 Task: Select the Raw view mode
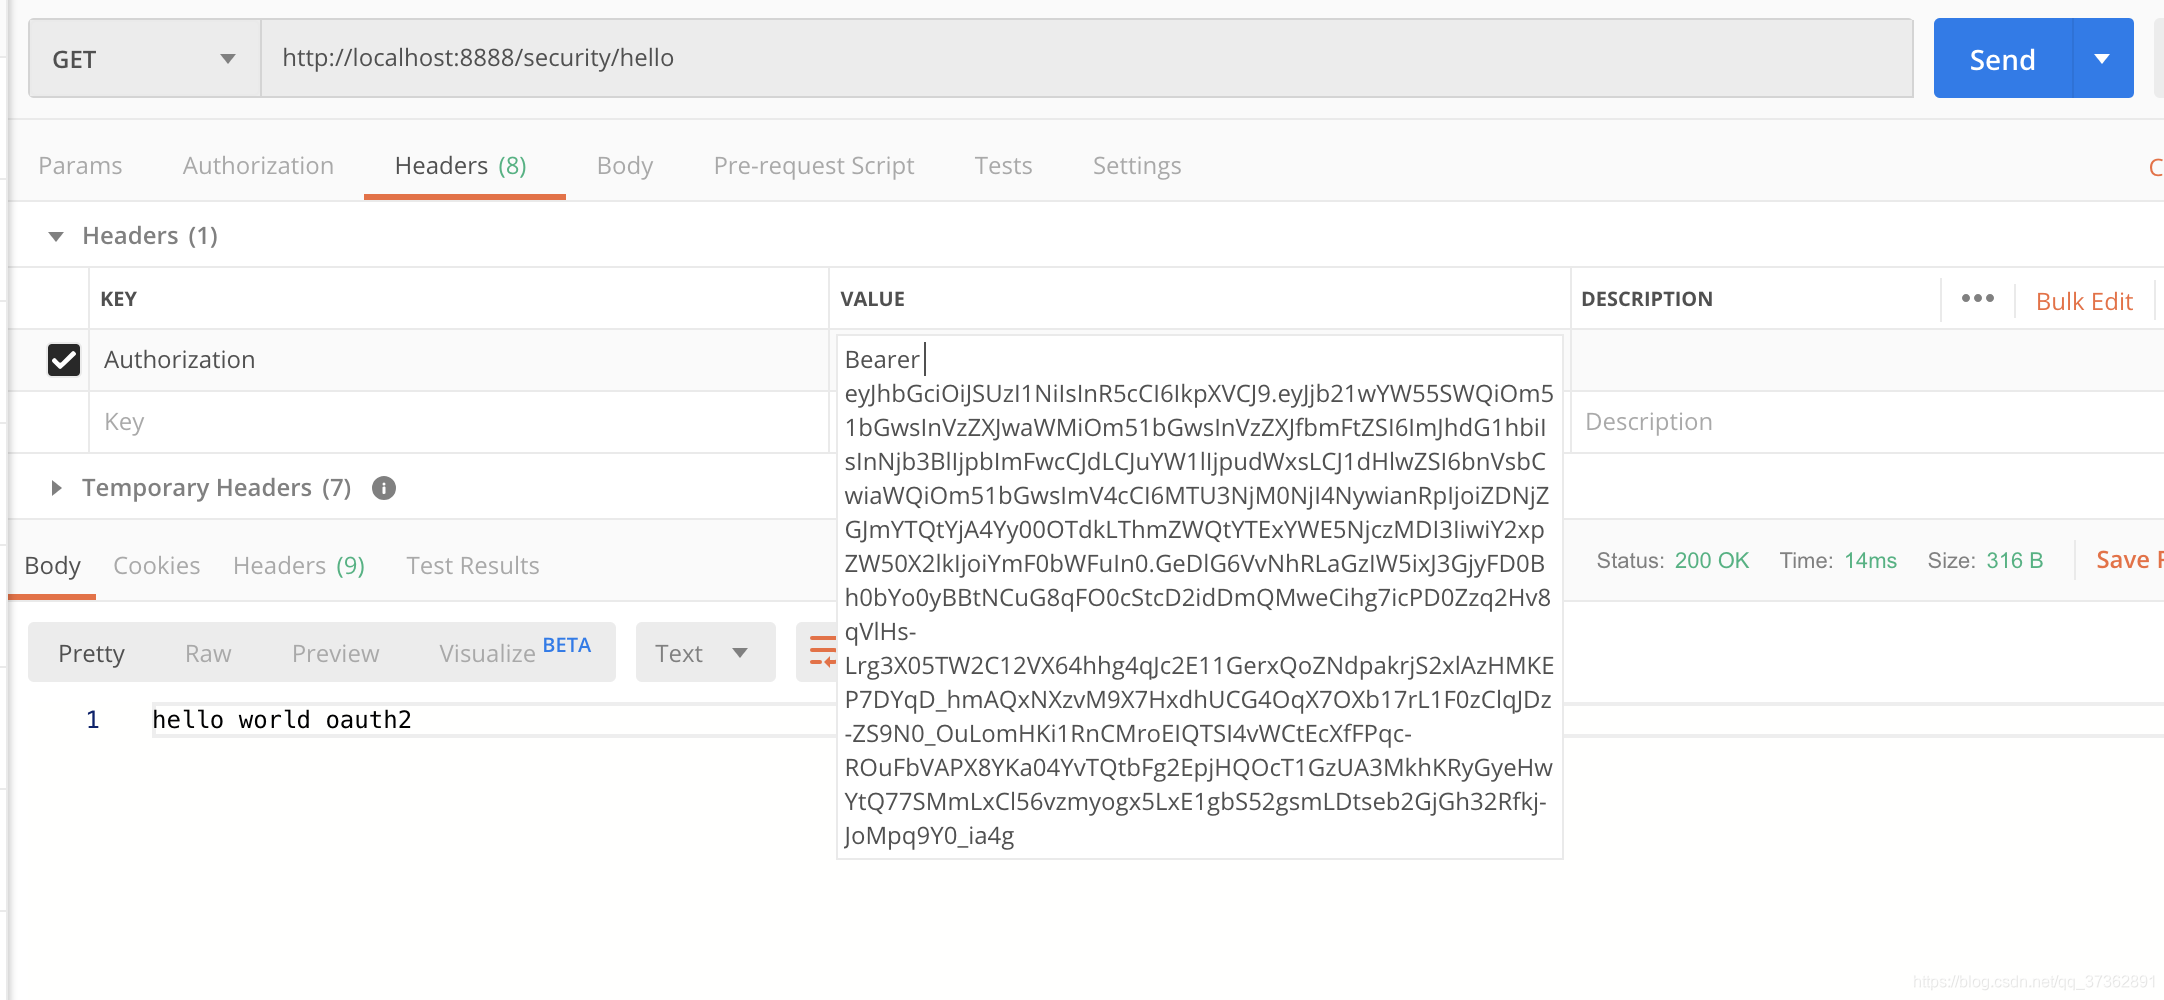(208, 654)
